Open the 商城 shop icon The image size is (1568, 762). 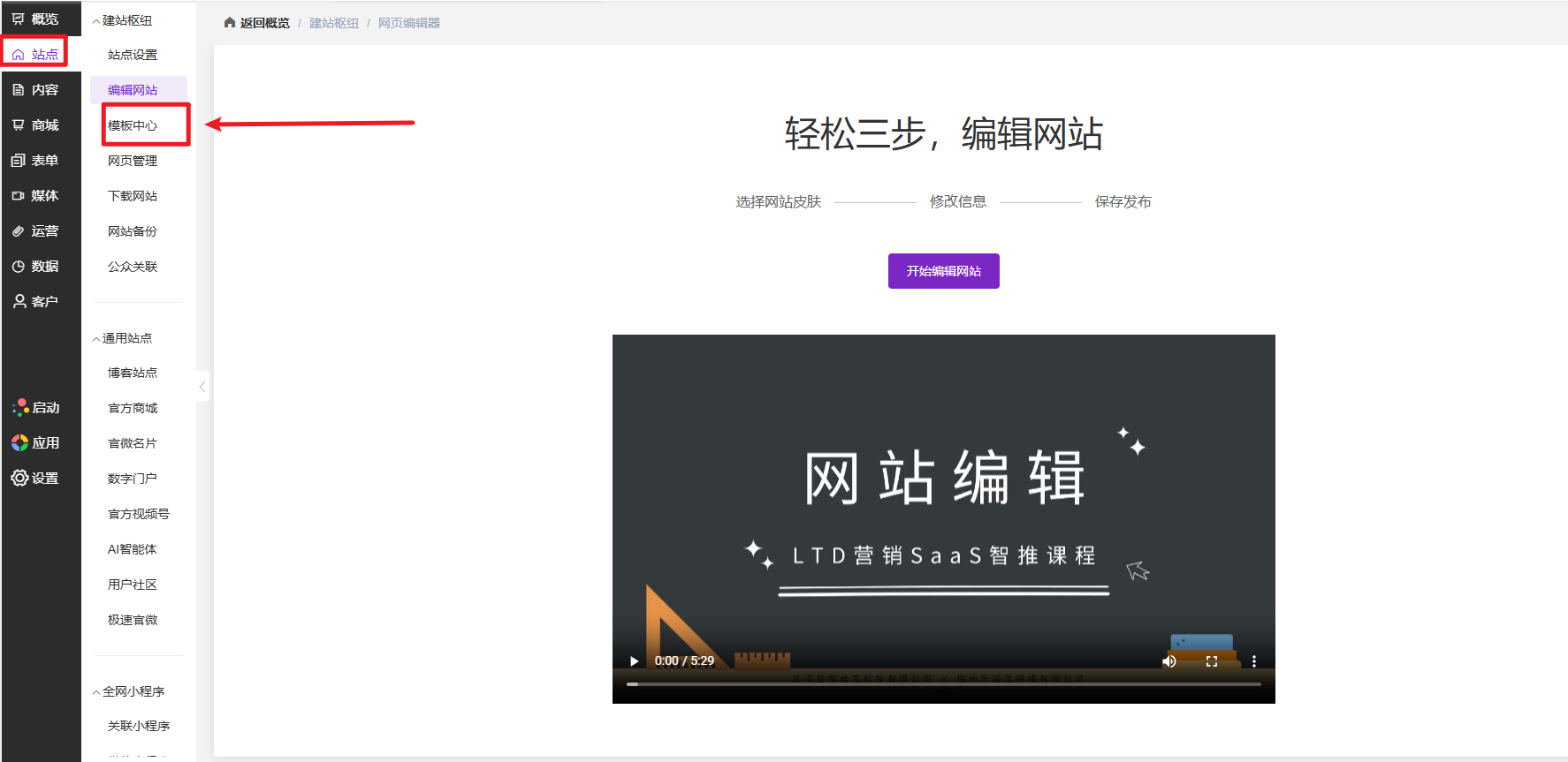pyautogui.click(x=18, y=125)
